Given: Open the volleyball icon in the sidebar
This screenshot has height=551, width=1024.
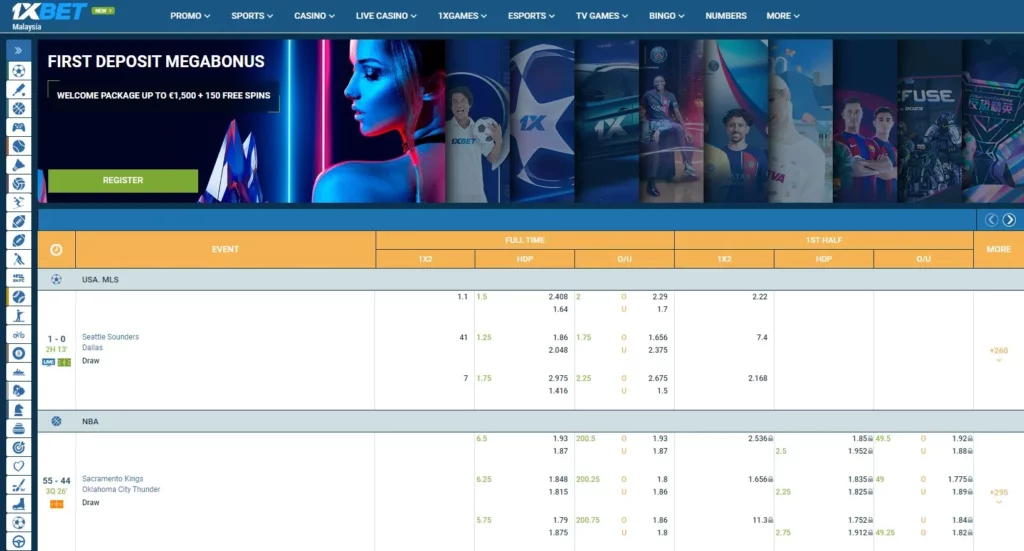Looking at the screenshot, I should click(18, 184).
